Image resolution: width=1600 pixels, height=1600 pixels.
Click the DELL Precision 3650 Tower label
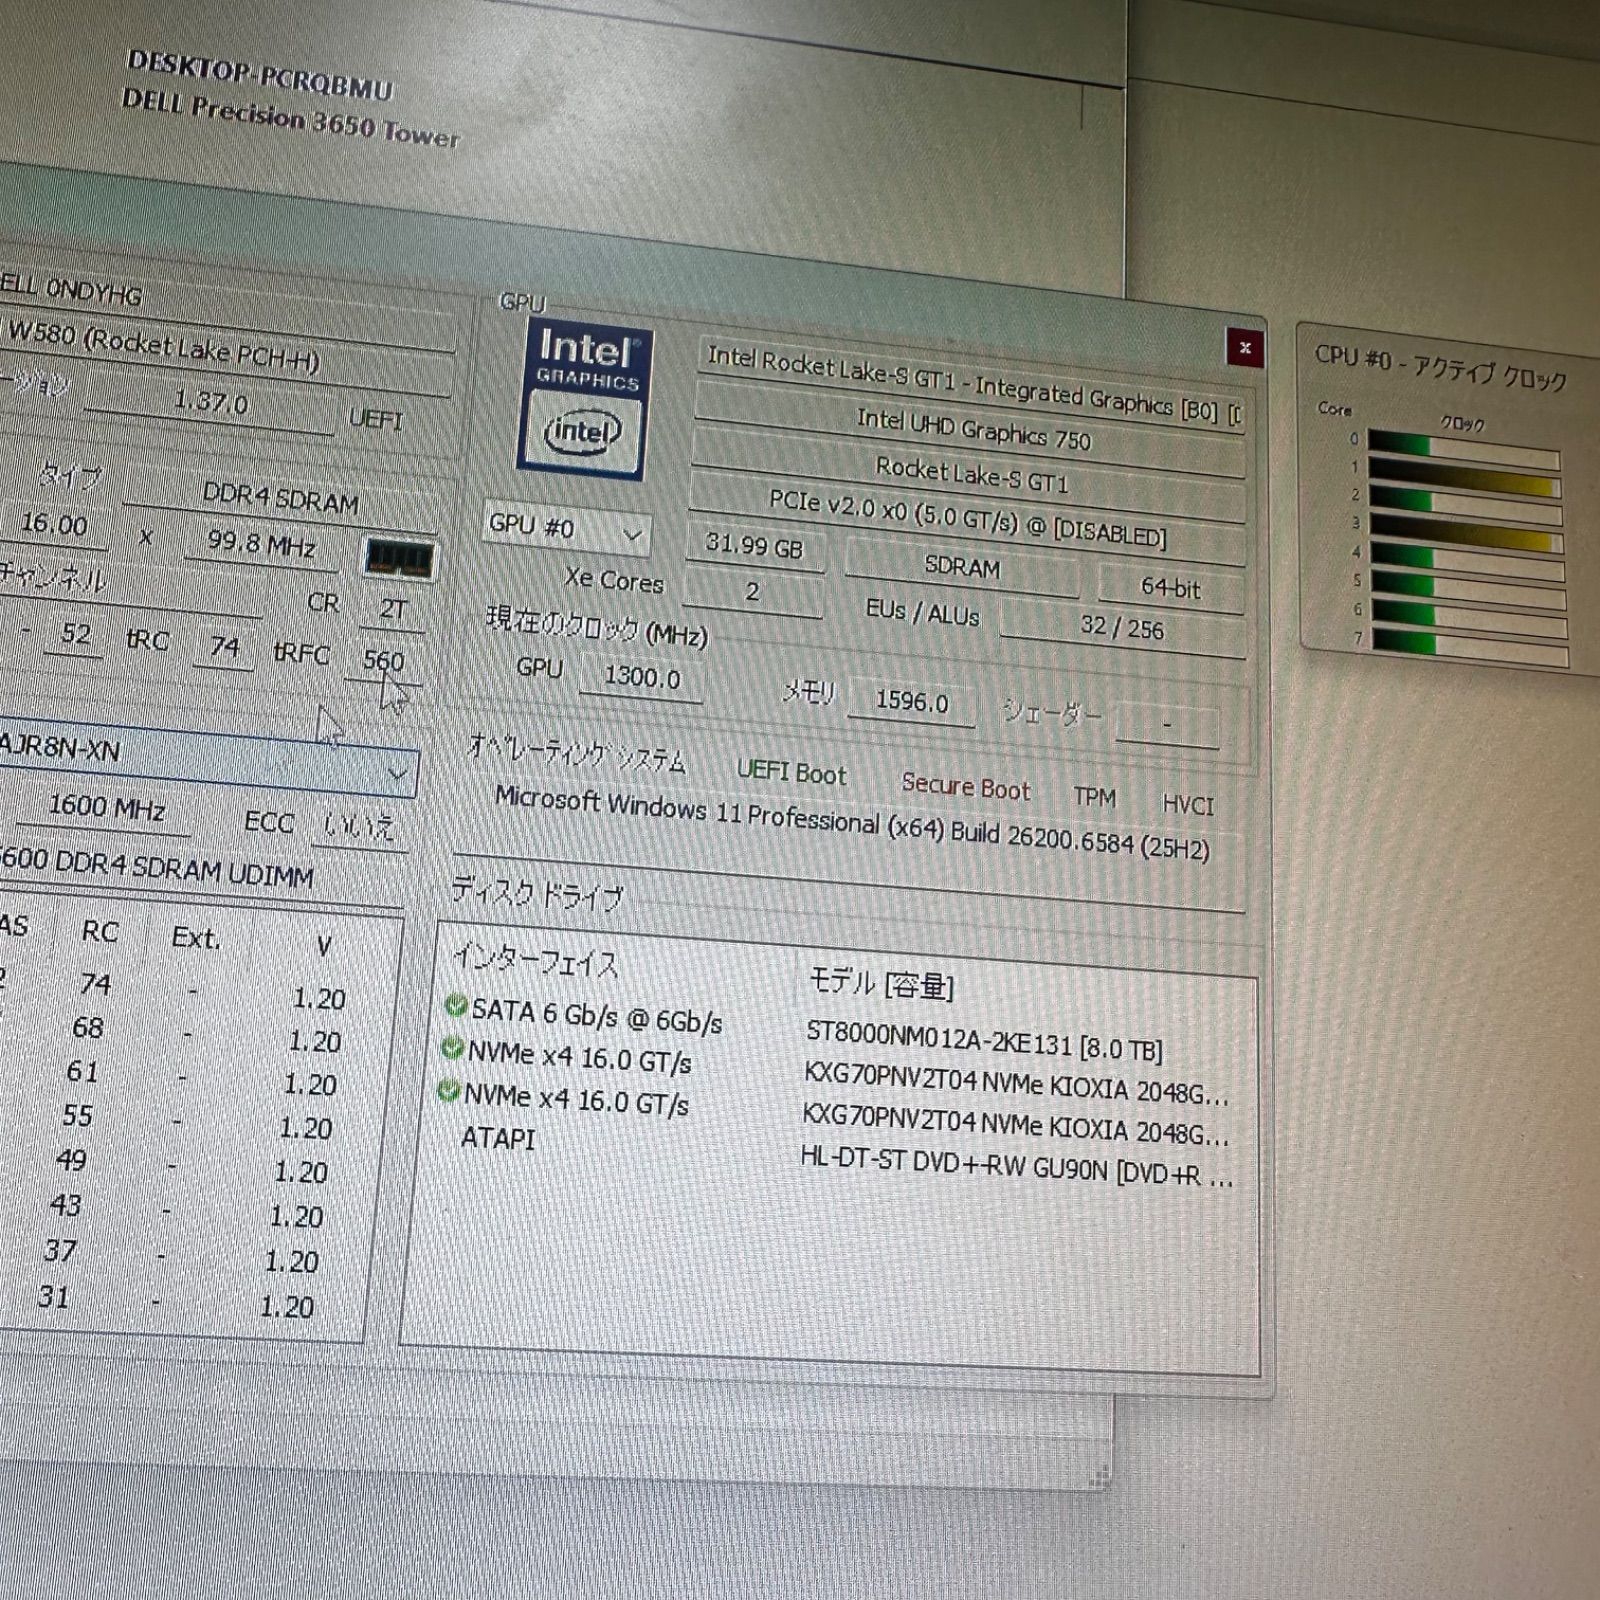tap(290, 119)
